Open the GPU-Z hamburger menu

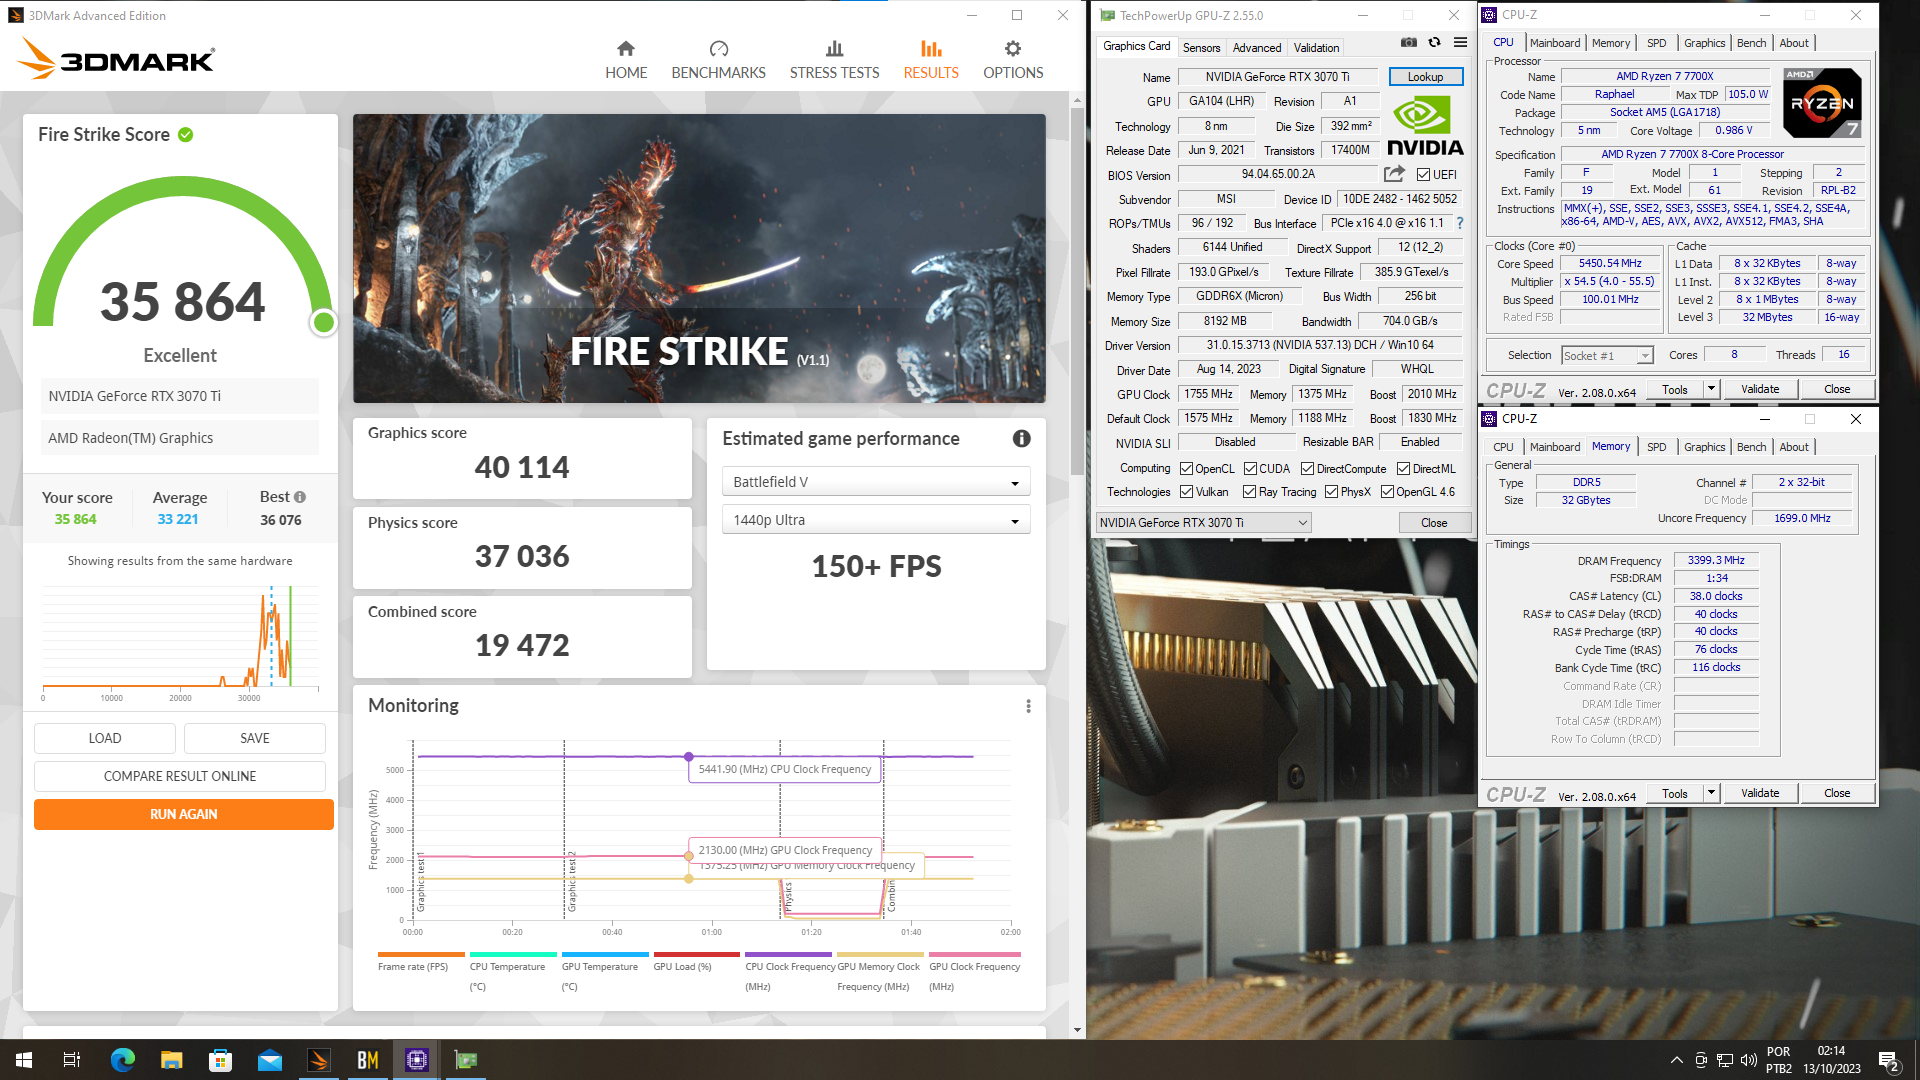coord(1460,43)
